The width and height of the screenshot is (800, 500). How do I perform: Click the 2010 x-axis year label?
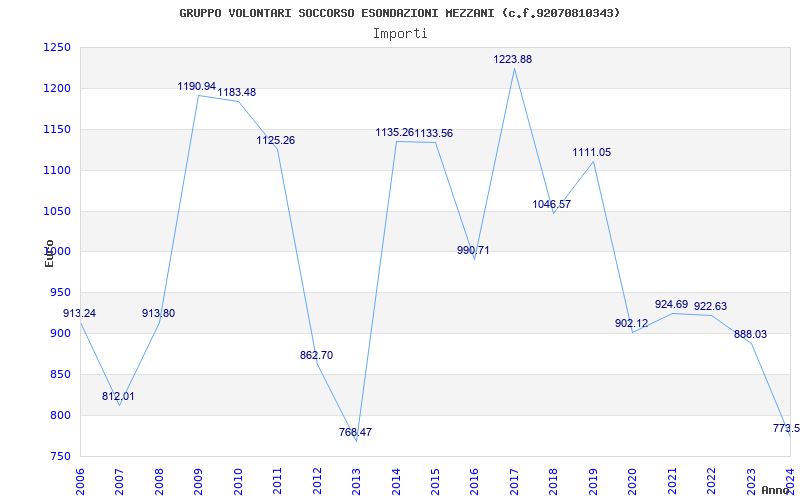coord(238,481)
